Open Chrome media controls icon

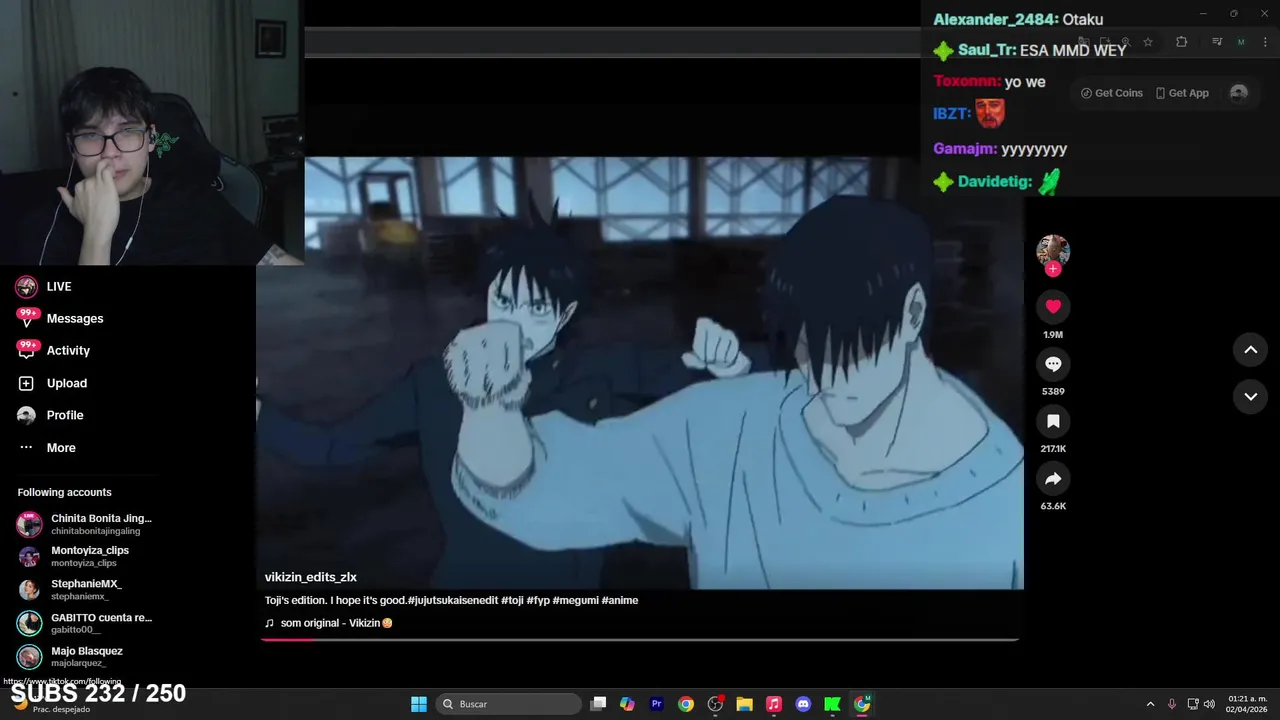point(1217,42)
